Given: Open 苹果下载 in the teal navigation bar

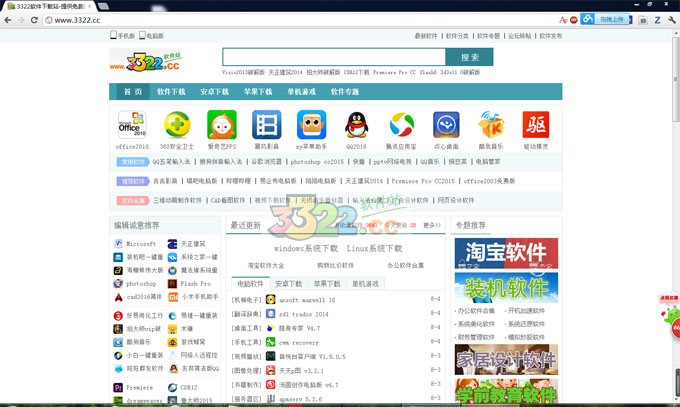Looking at the screenshot, I should click(x=258, y=92).
